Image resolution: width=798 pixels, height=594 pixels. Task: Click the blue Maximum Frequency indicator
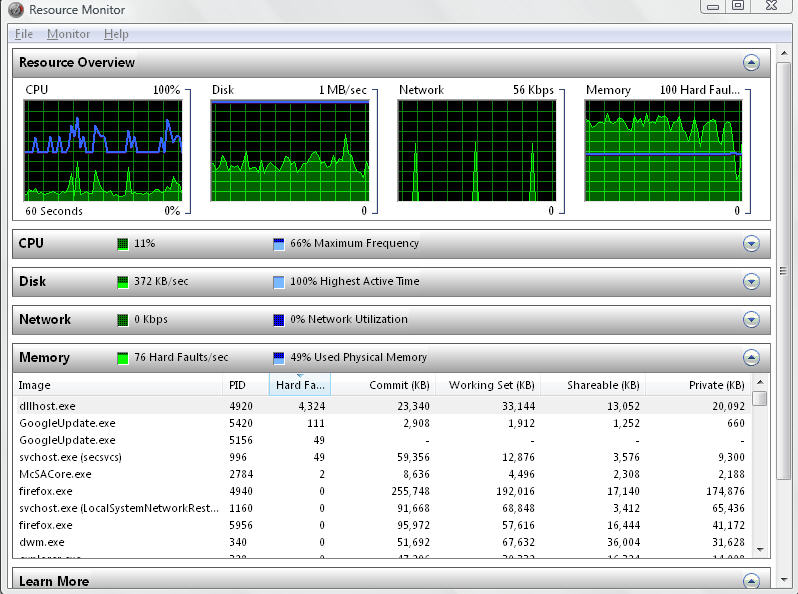278,244
